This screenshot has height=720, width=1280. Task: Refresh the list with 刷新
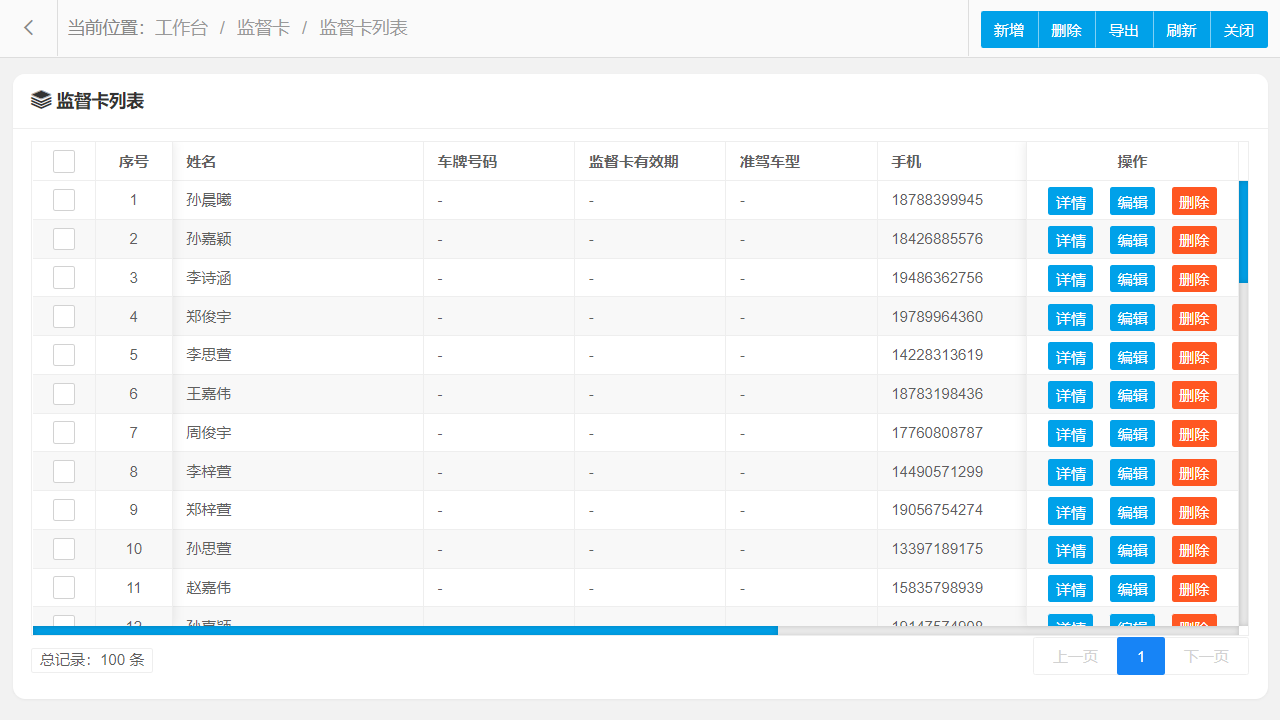coord(1182,30)
